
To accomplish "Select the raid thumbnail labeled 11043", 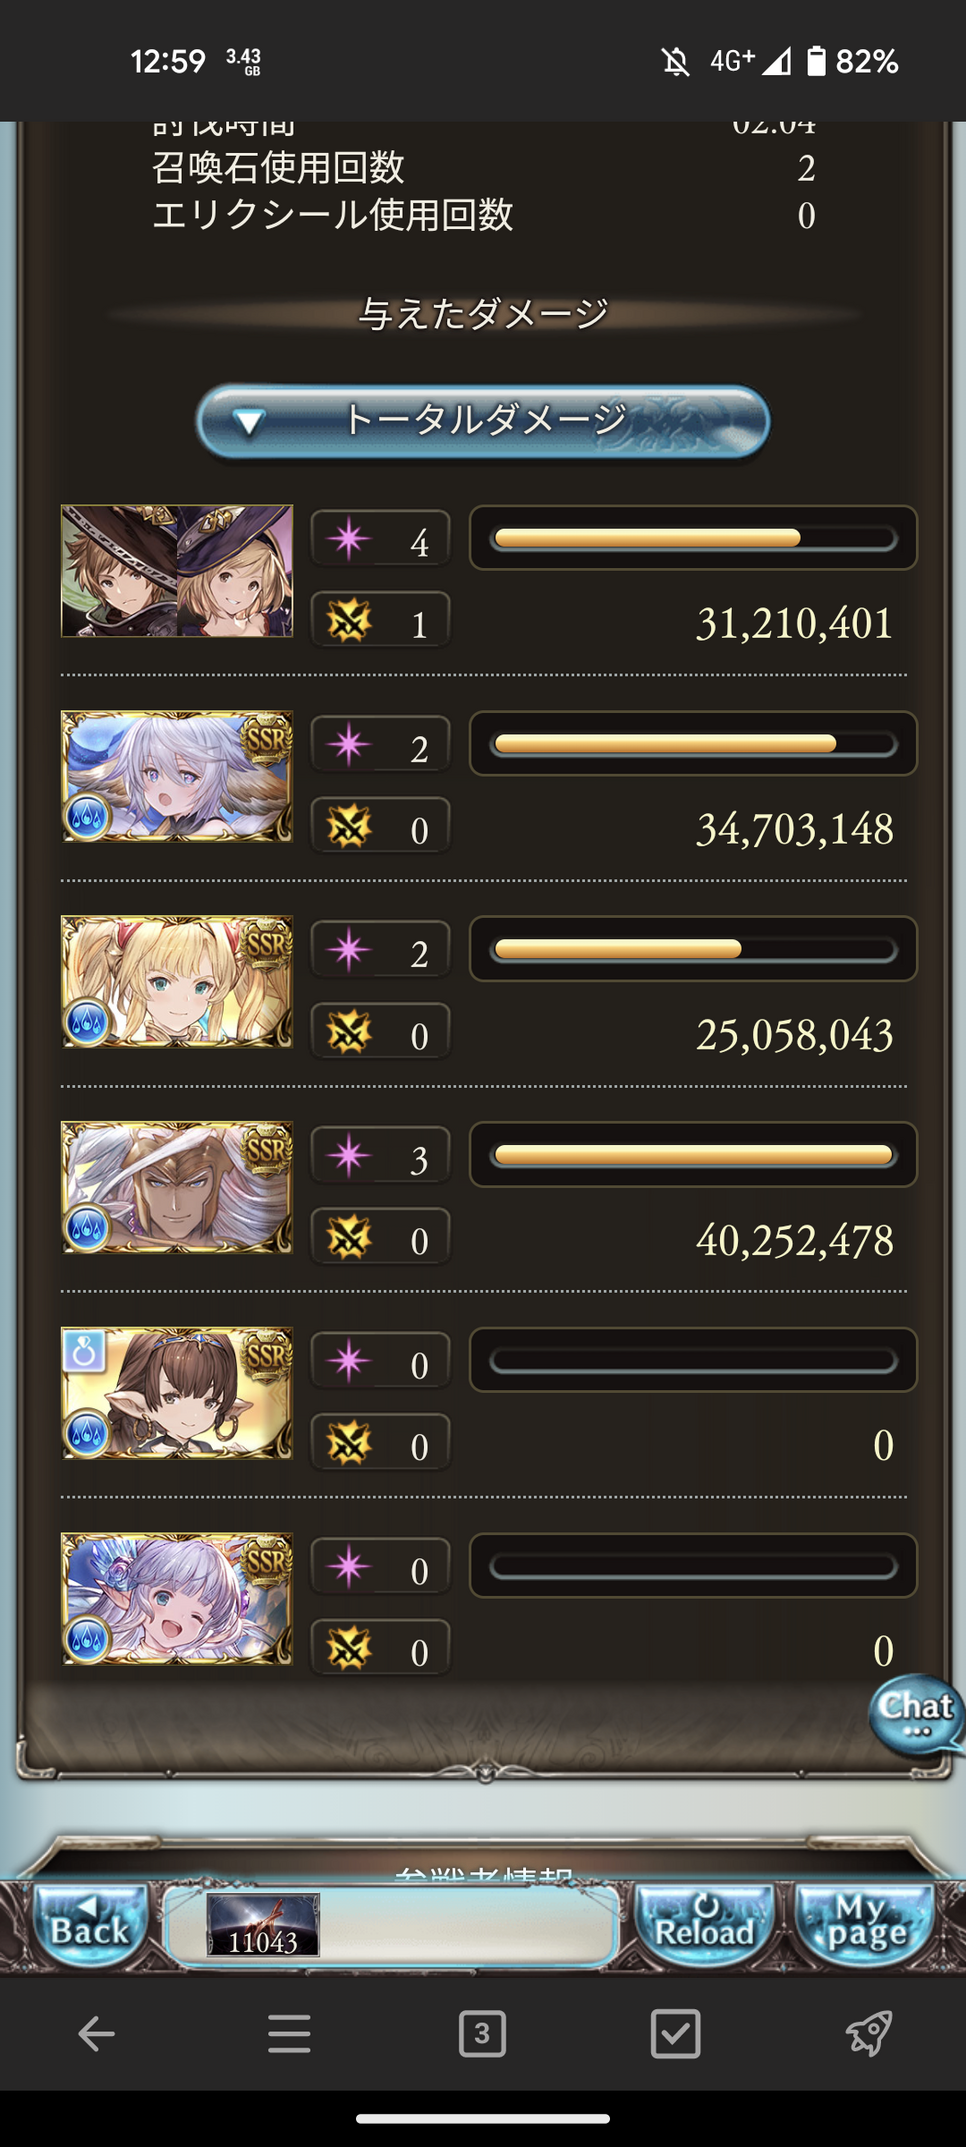I will click(263, 1925).
